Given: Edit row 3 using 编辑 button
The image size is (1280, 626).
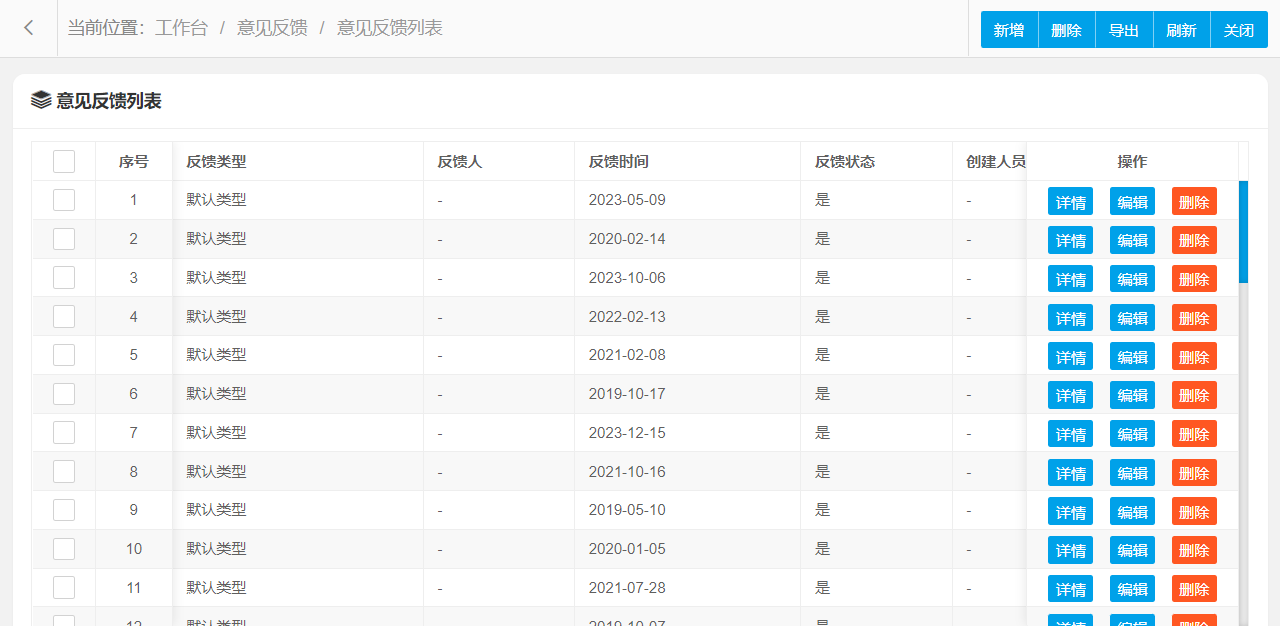Looking at the screenshot, I should [1132, 279].
